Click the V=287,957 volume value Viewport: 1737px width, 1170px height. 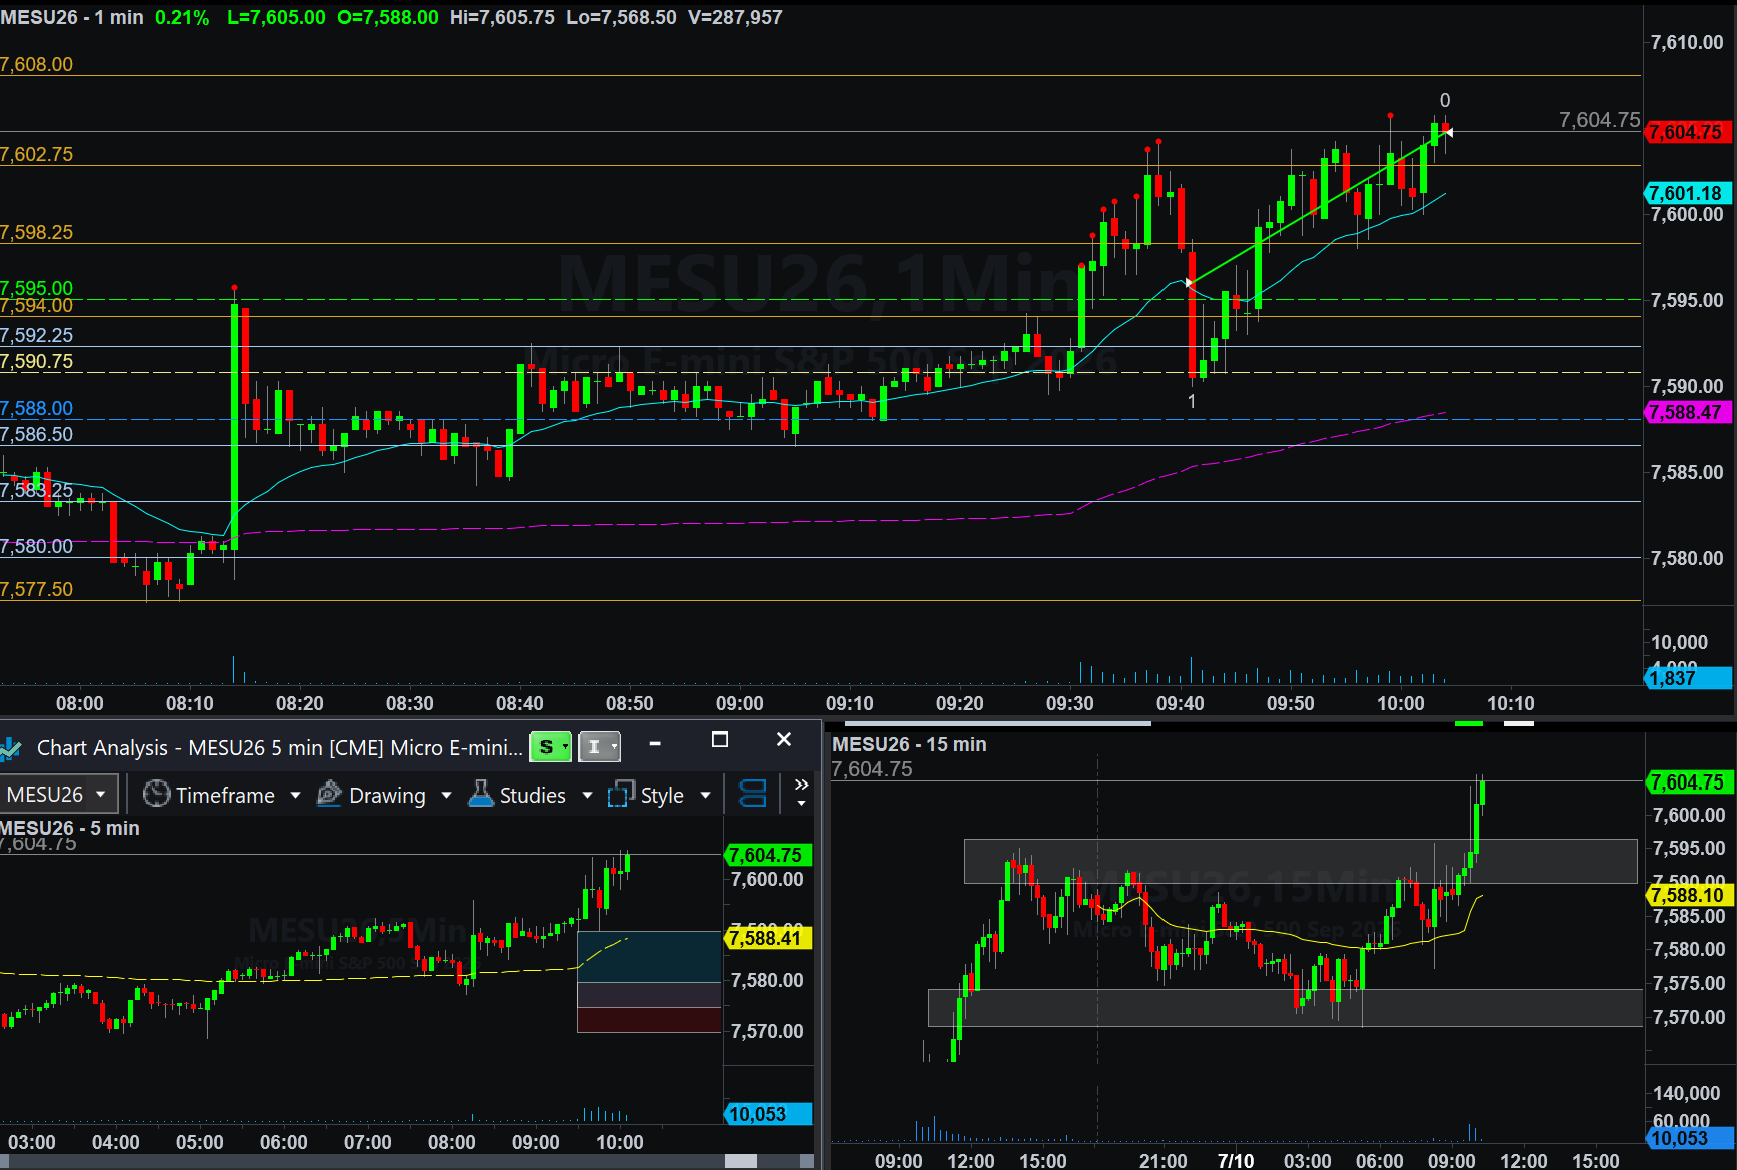click(x=735, y=17)
